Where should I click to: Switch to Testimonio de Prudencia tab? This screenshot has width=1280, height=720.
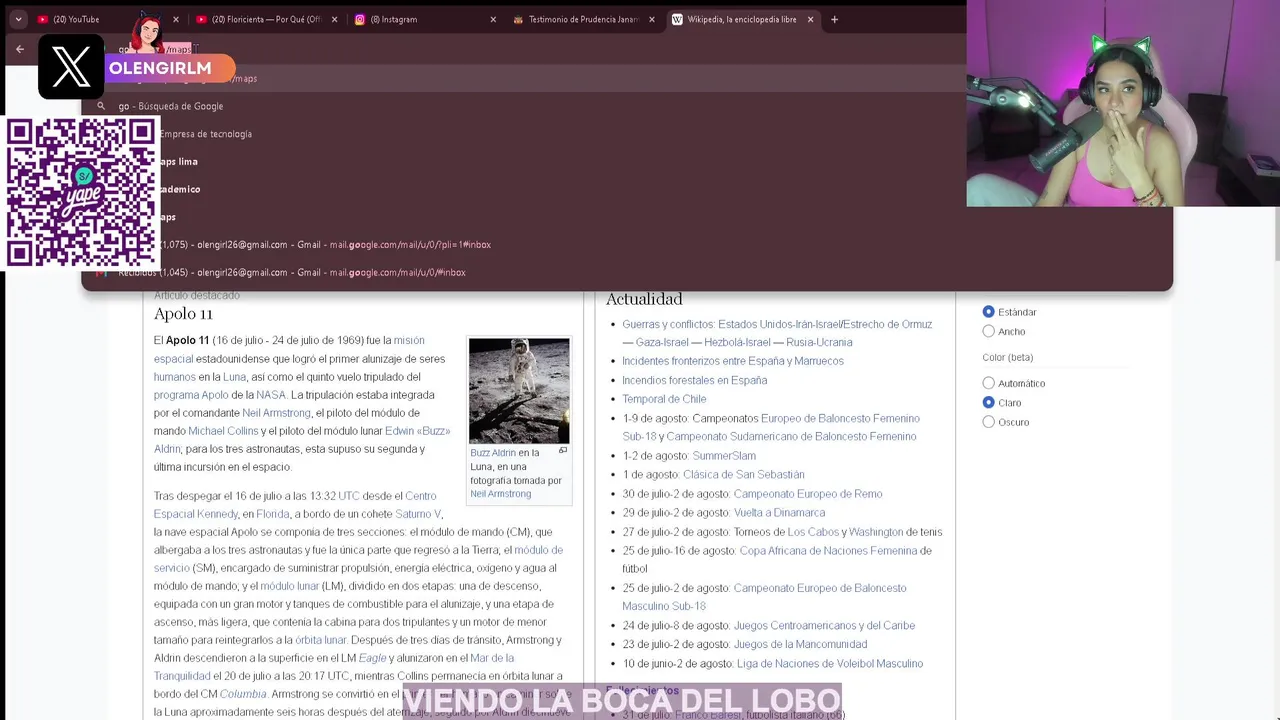(585, 19)
